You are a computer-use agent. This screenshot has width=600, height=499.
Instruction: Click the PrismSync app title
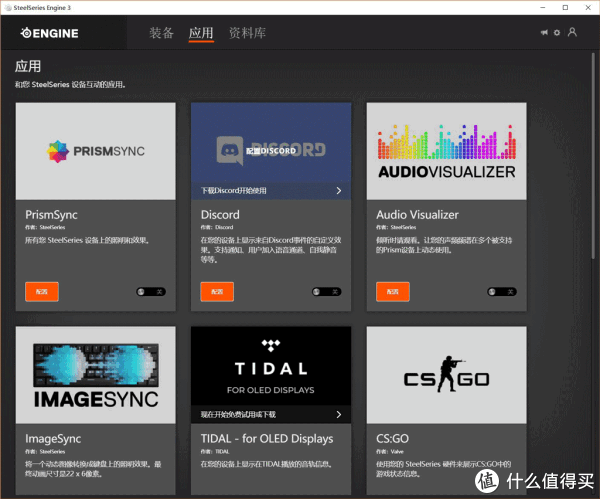point(51,215)
